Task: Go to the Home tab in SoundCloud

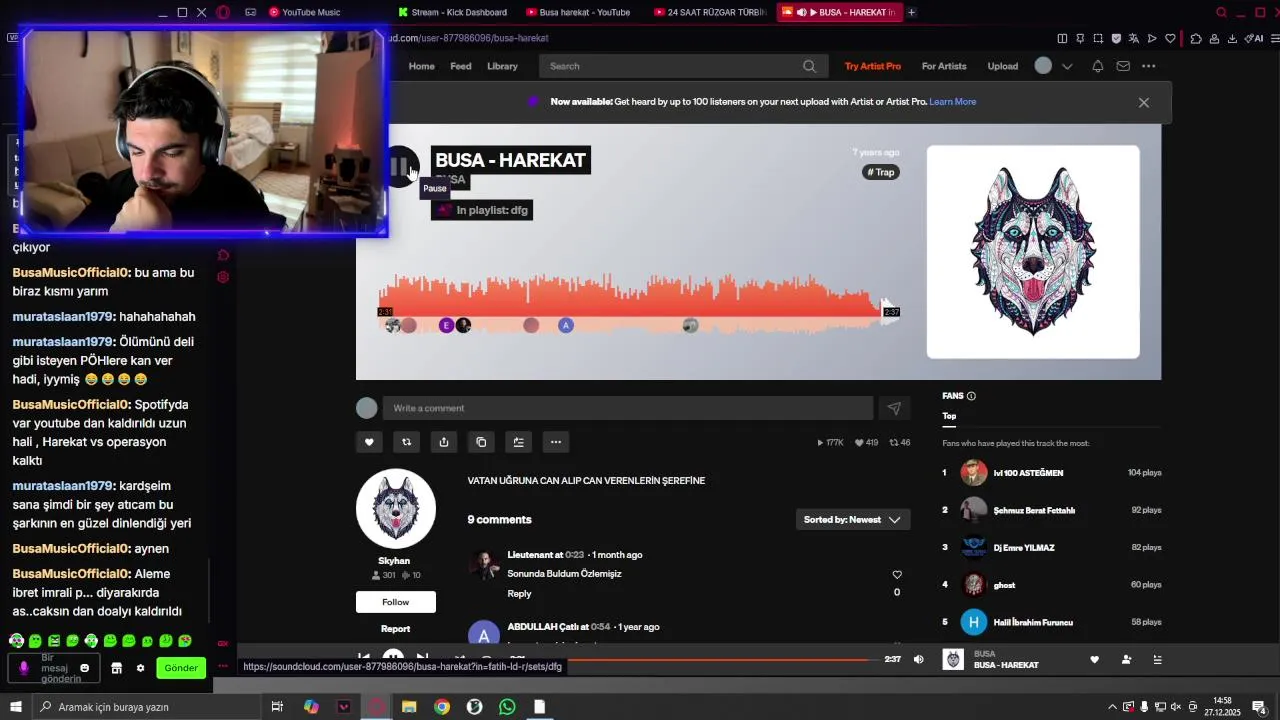Action: coord(422,66)
